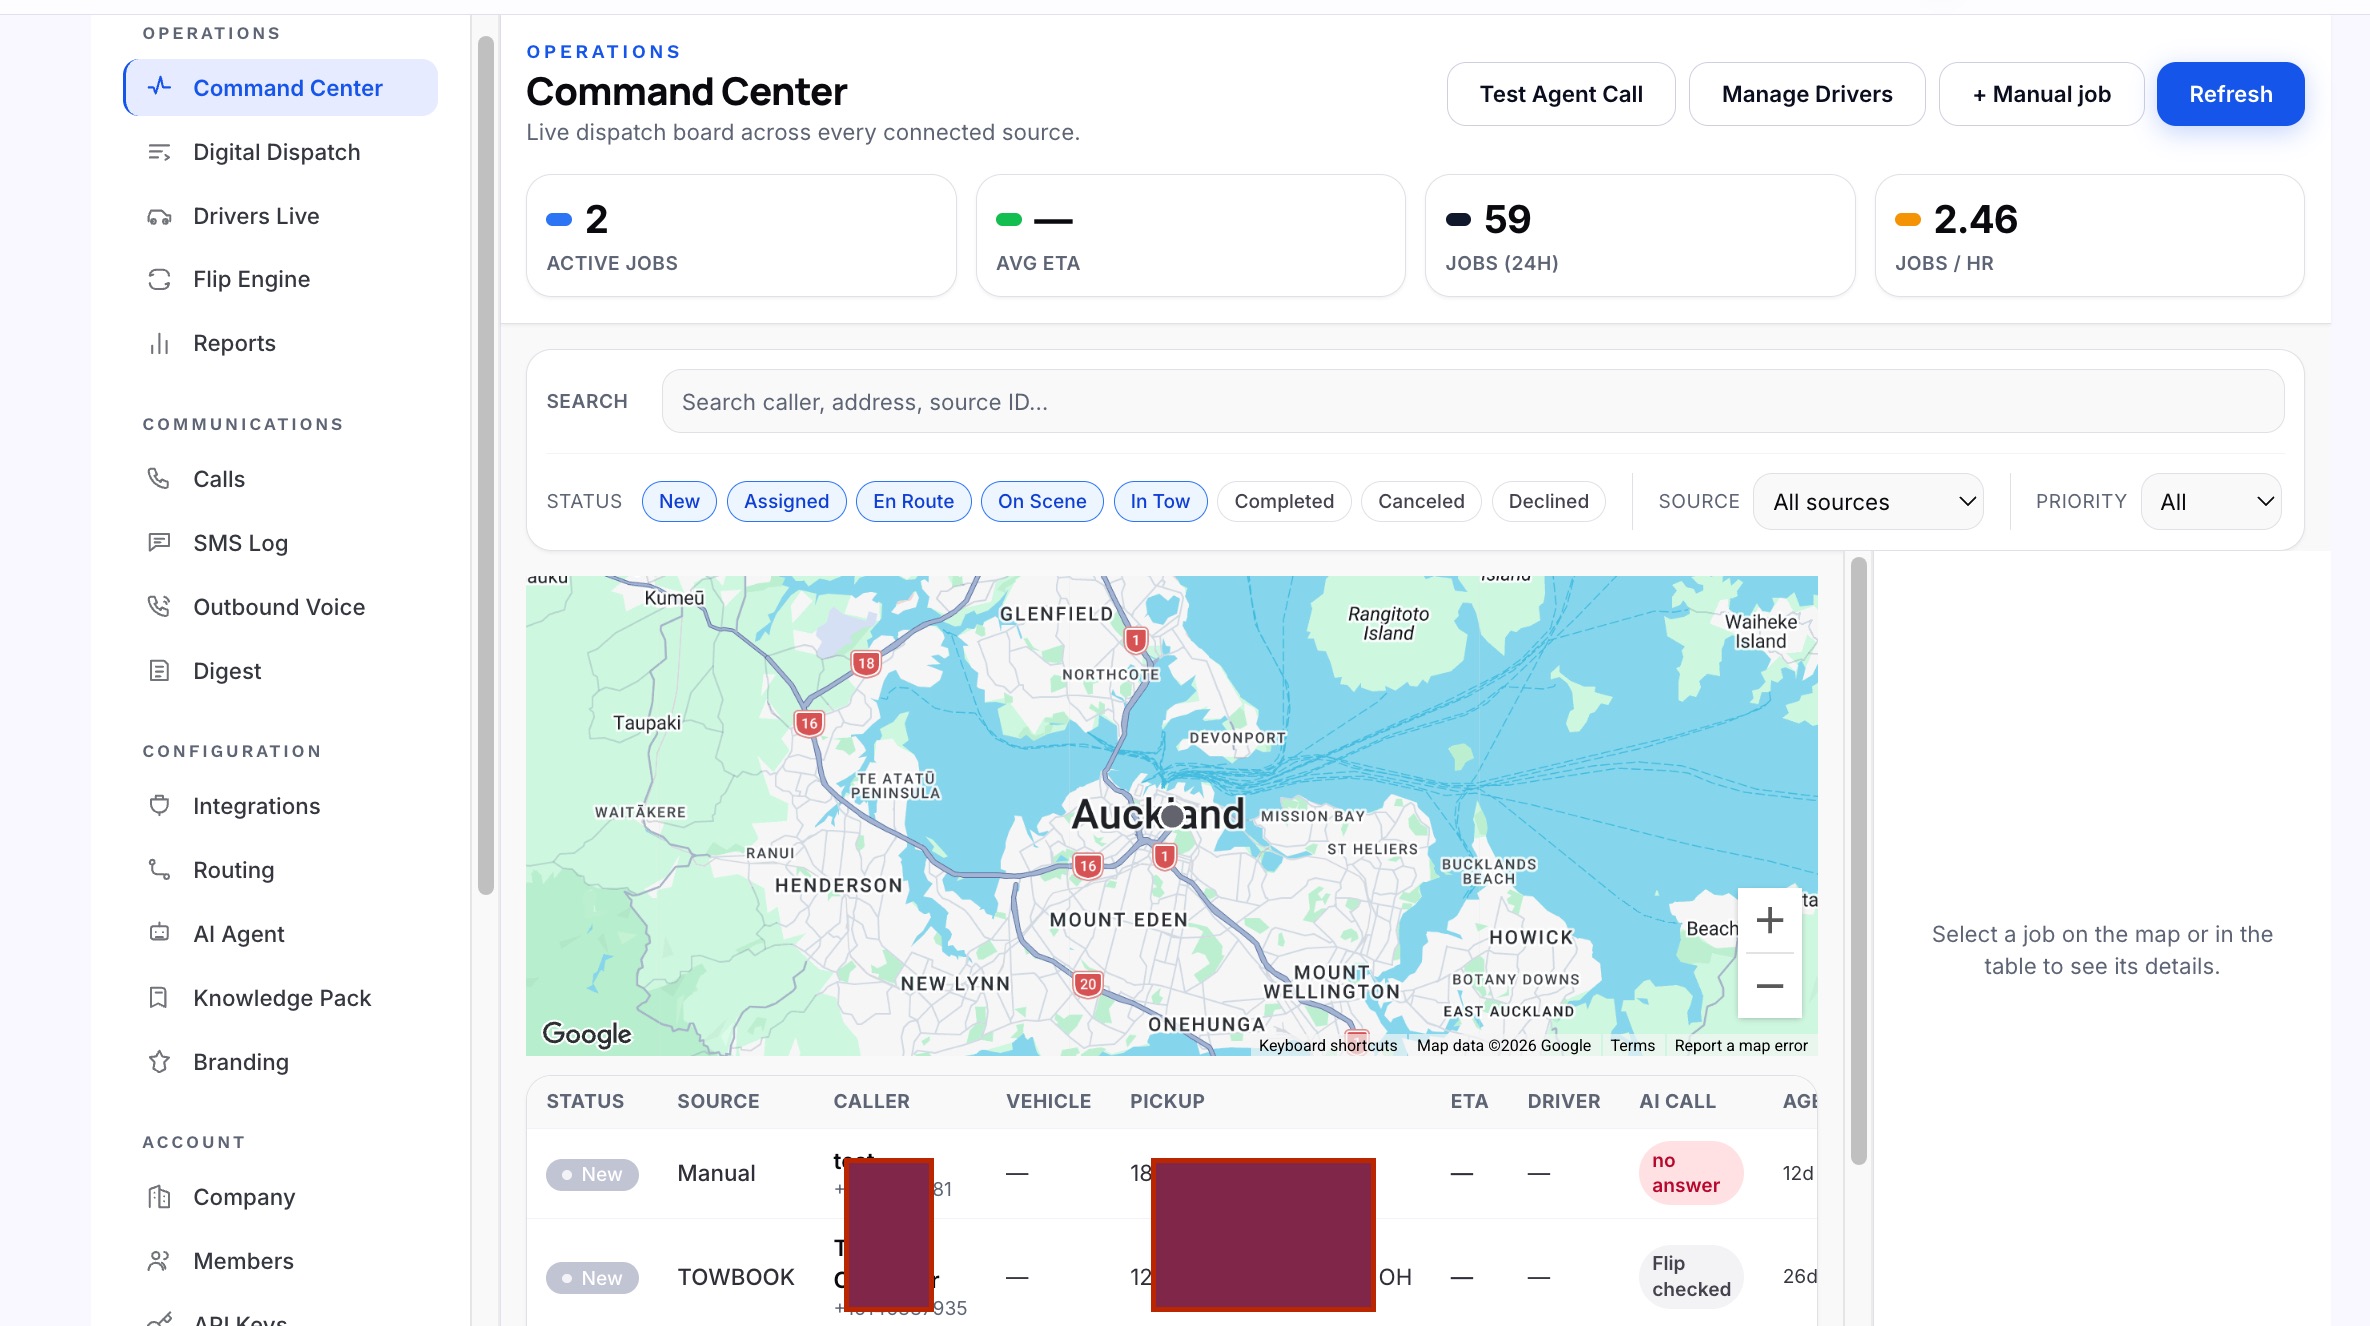
Task: Click the blue Refresh button
Action: click(2230, 94)
